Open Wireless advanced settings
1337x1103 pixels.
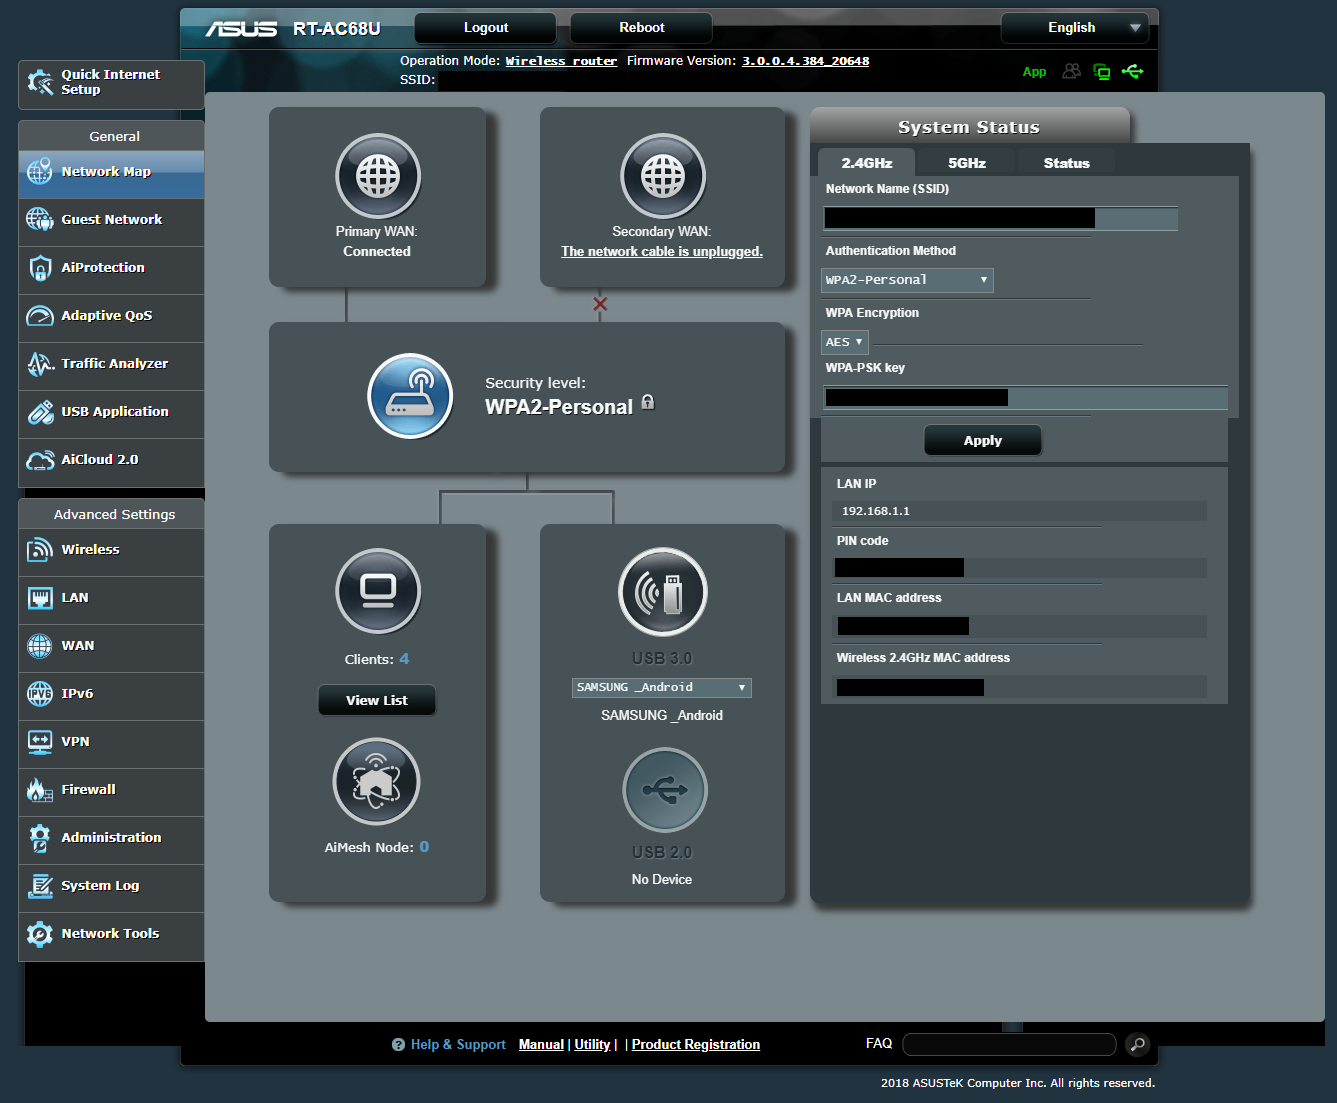tap(111, 550)
